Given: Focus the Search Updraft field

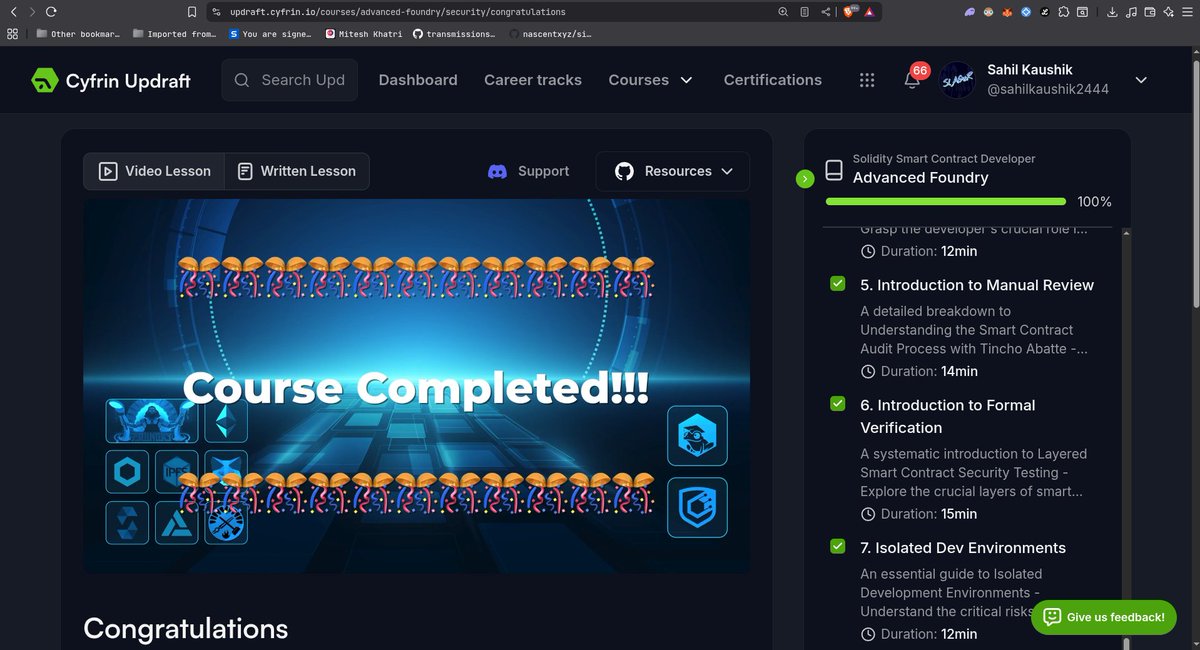Looking at the screenshot, I should (x=289, y=80).
